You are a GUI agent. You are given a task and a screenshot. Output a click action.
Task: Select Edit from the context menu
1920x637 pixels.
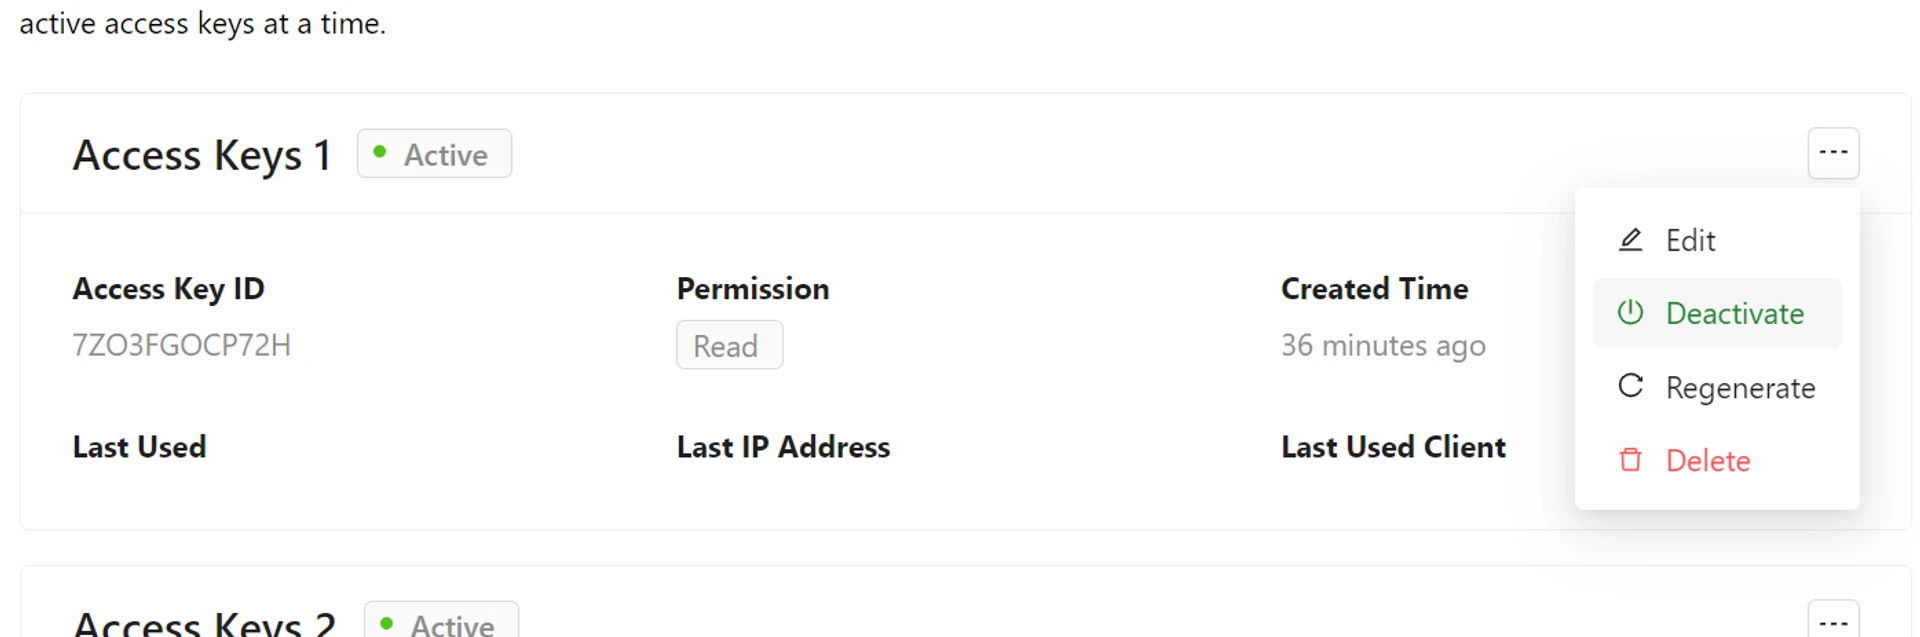pyautogui.click(x=1690, y=239)
